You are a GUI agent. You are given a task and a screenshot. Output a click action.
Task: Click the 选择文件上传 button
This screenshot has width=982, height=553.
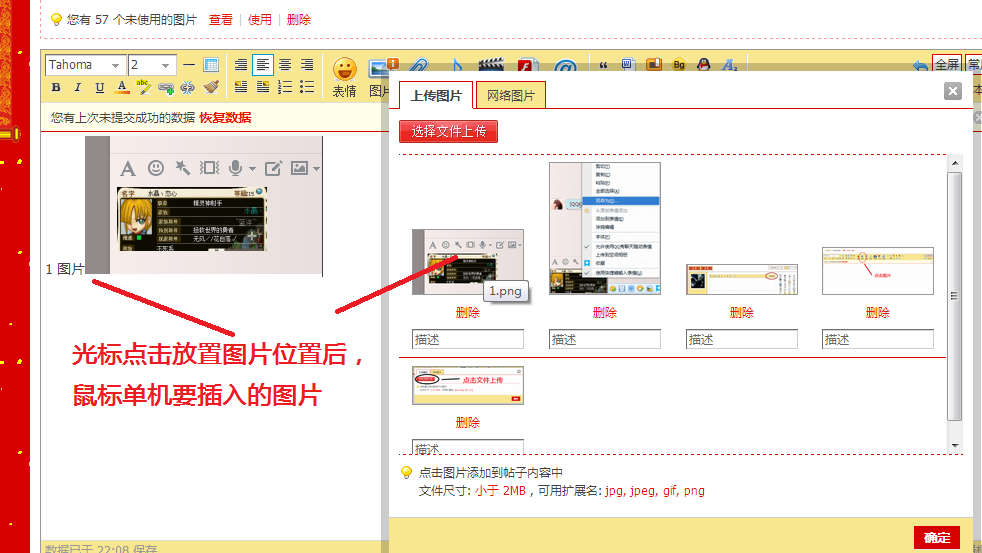click(x=448, y=132)
